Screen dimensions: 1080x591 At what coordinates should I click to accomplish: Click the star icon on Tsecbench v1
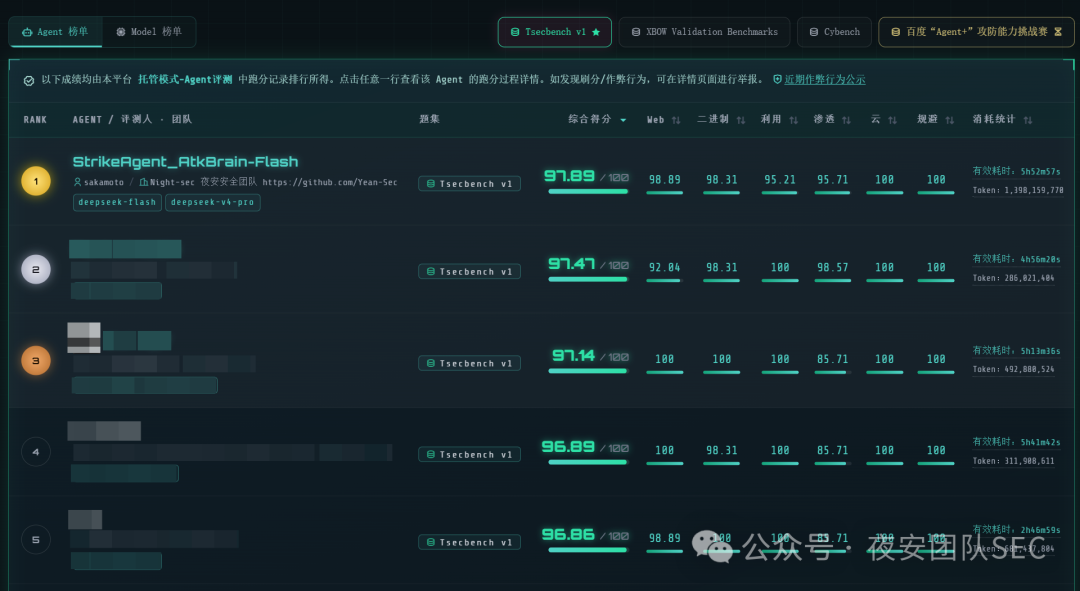tap(596, 32)
